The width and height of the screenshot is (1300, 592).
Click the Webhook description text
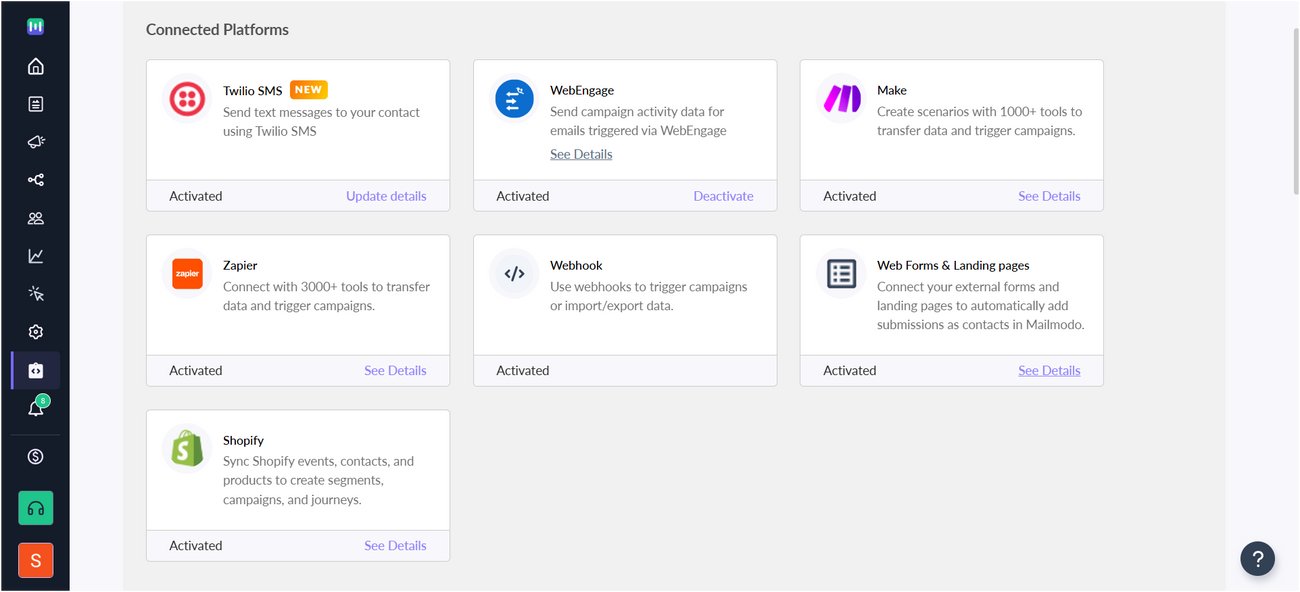click(649, 296)
